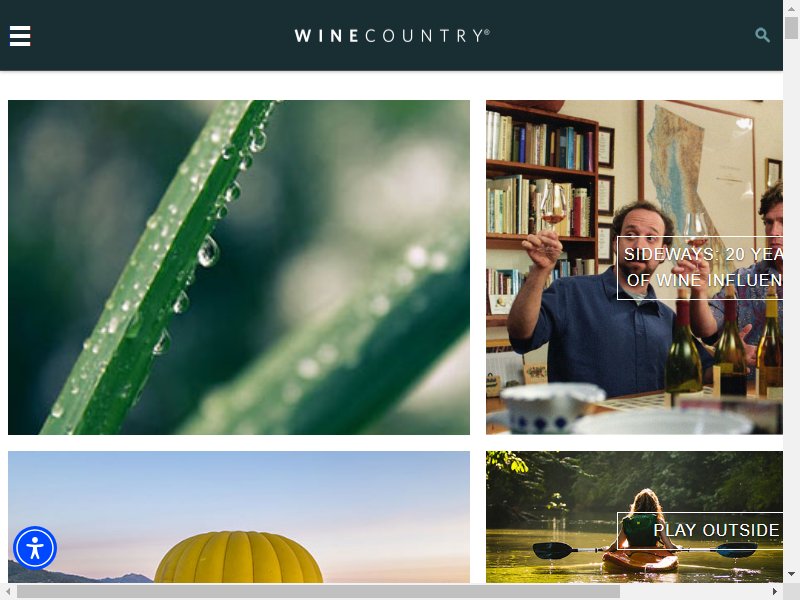
Task: Click horizontal scrollbar track right of thumb
Action: click(694, 591)
